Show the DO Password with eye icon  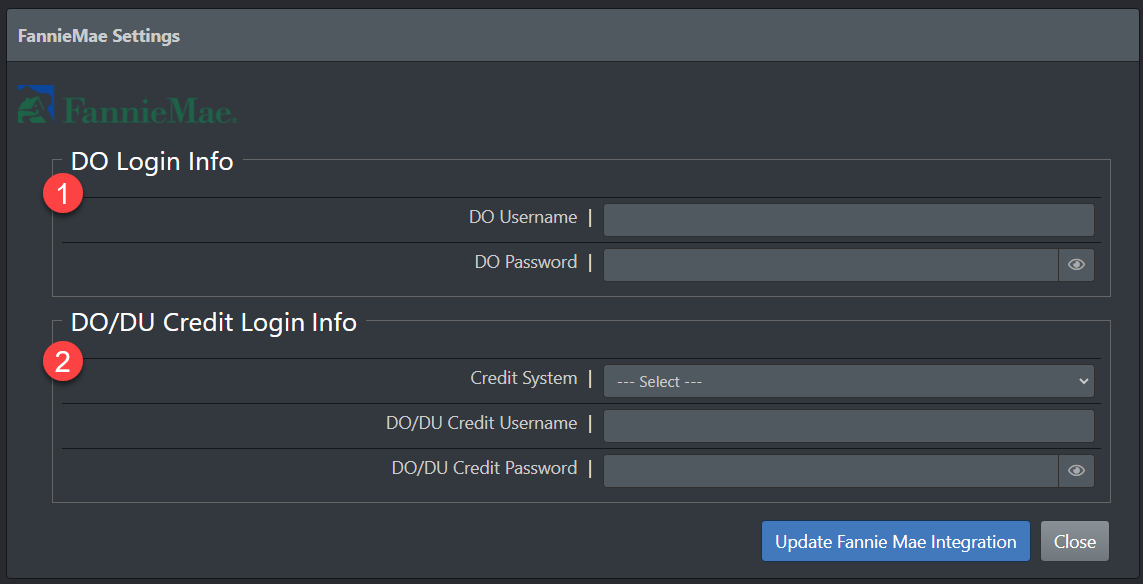pyautogui.click(x=1076, y=265)
